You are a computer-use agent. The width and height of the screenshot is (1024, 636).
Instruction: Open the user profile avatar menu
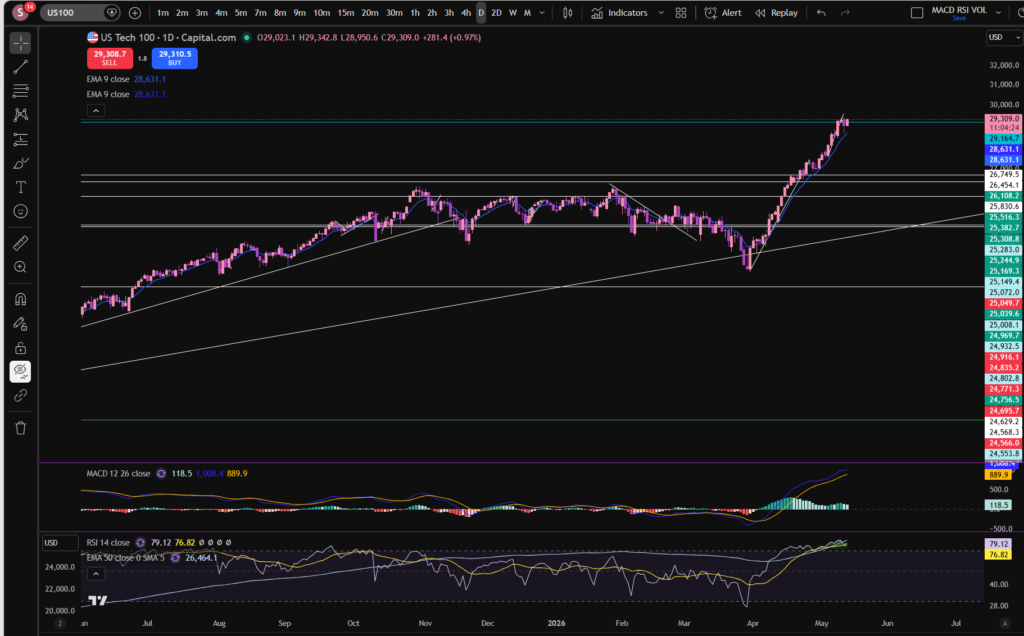click(21, 12)
